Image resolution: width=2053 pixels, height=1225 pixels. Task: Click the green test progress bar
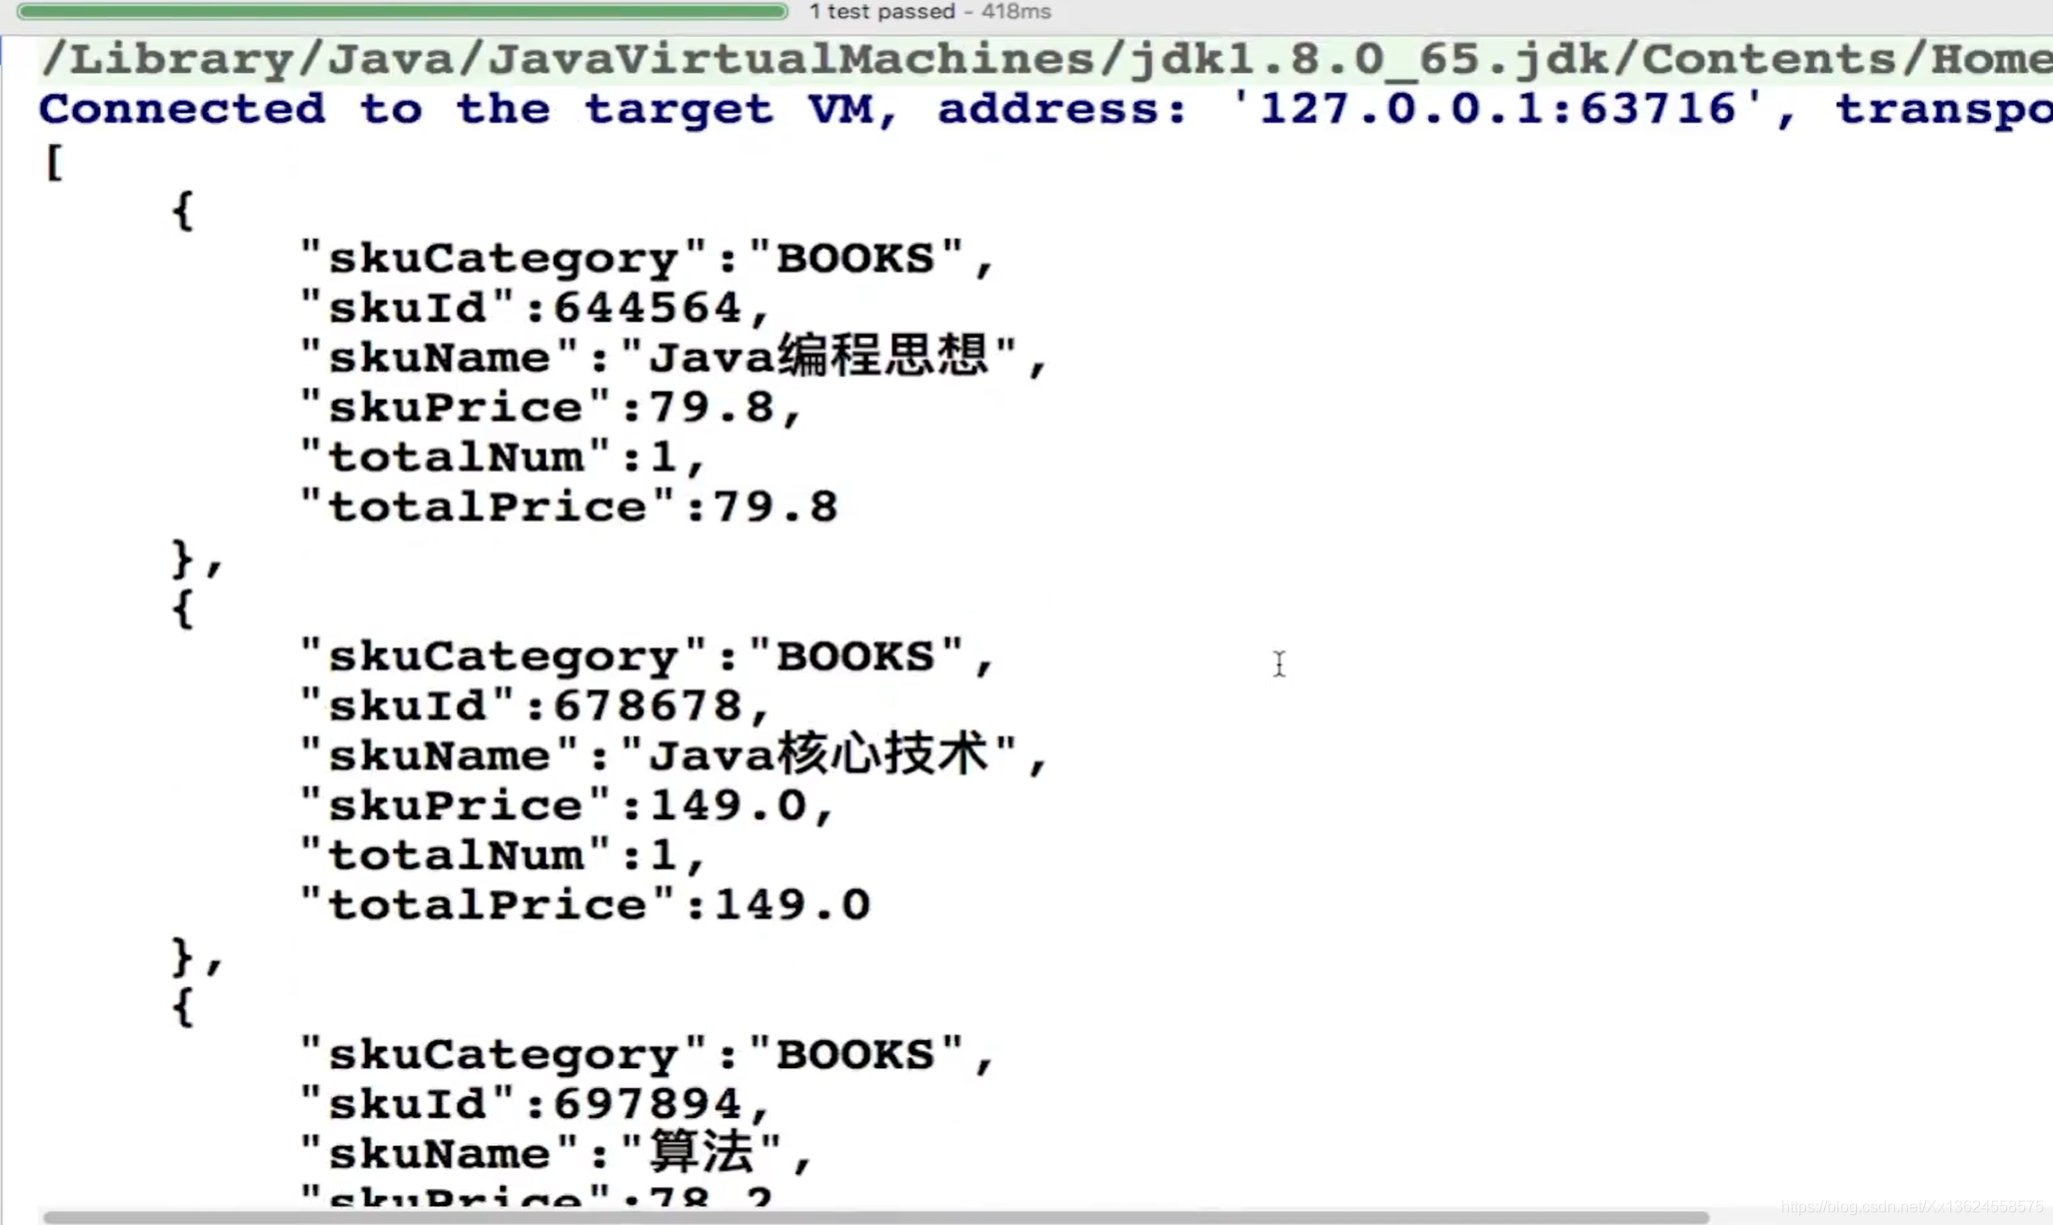[402, 12]
